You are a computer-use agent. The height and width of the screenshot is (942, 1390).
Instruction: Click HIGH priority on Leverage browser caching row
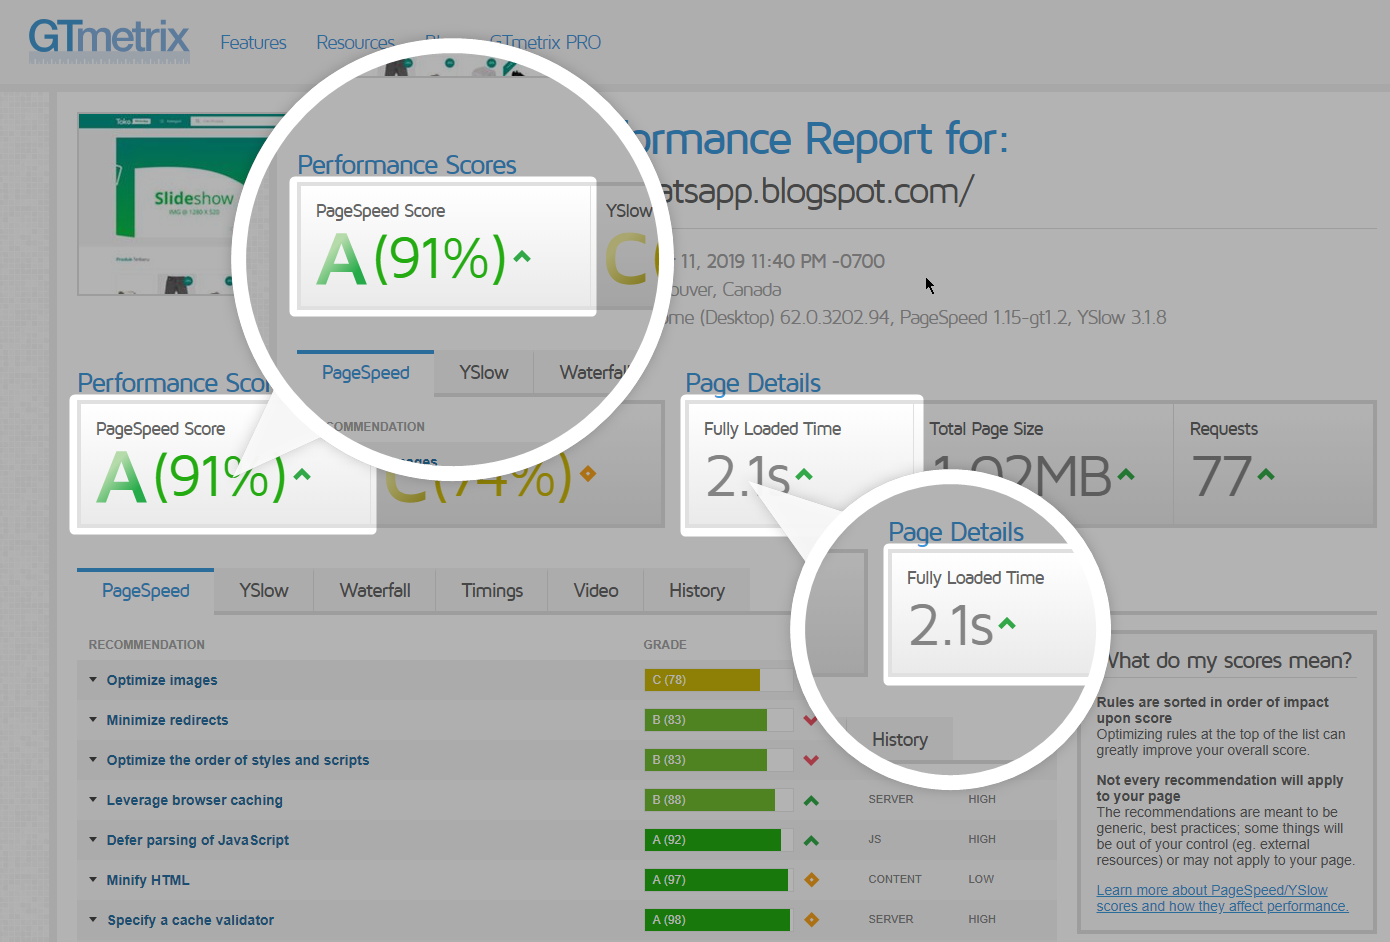[x=982, y=799]
